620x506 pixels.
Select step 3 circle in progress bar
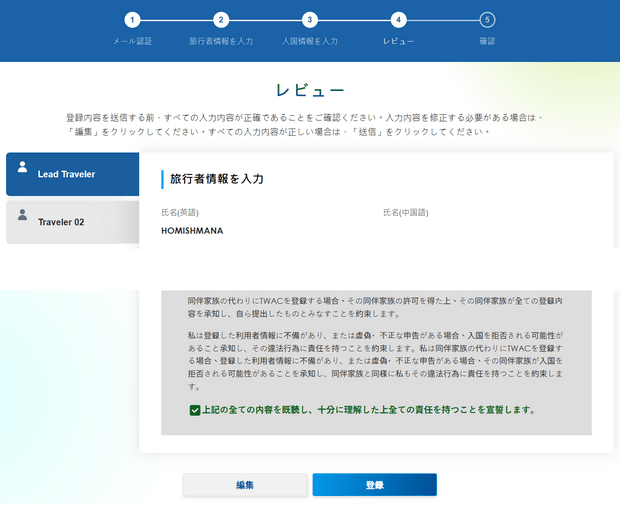click(310, 20)
